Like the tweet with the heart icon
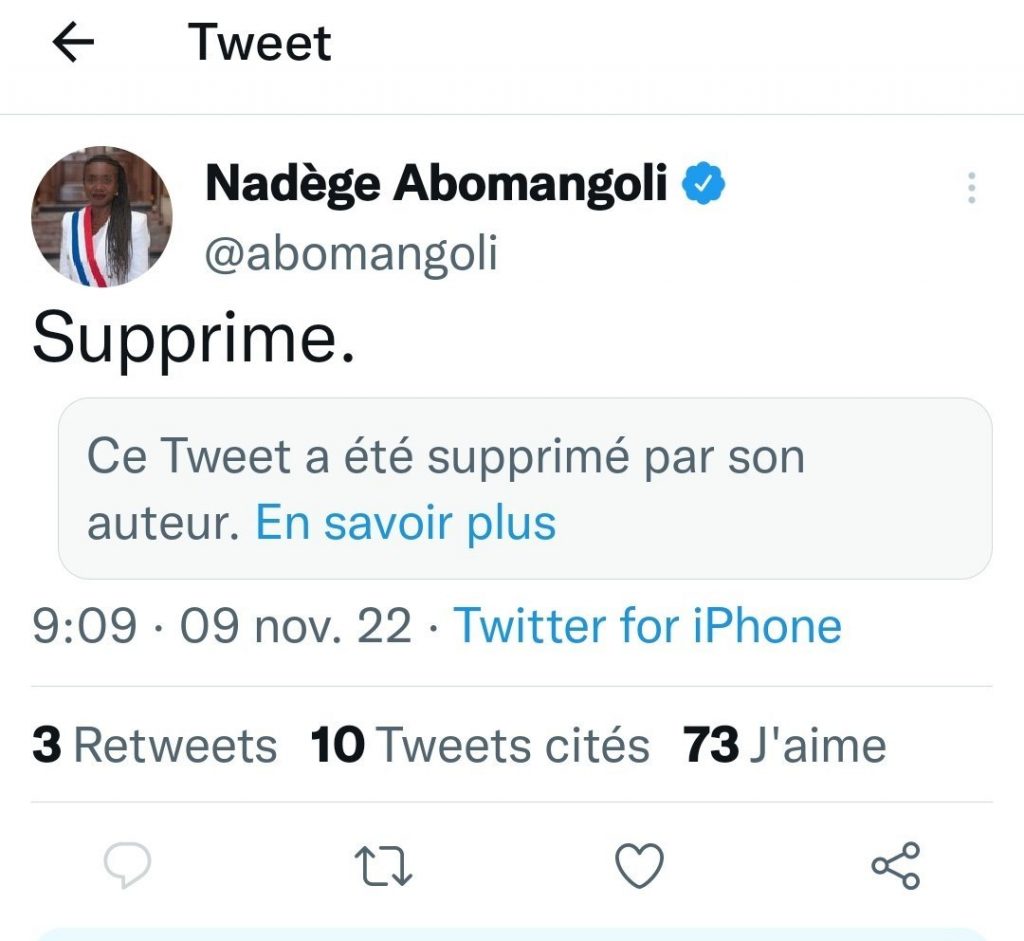Viewport: 1024px width, 941px height. 639,866
